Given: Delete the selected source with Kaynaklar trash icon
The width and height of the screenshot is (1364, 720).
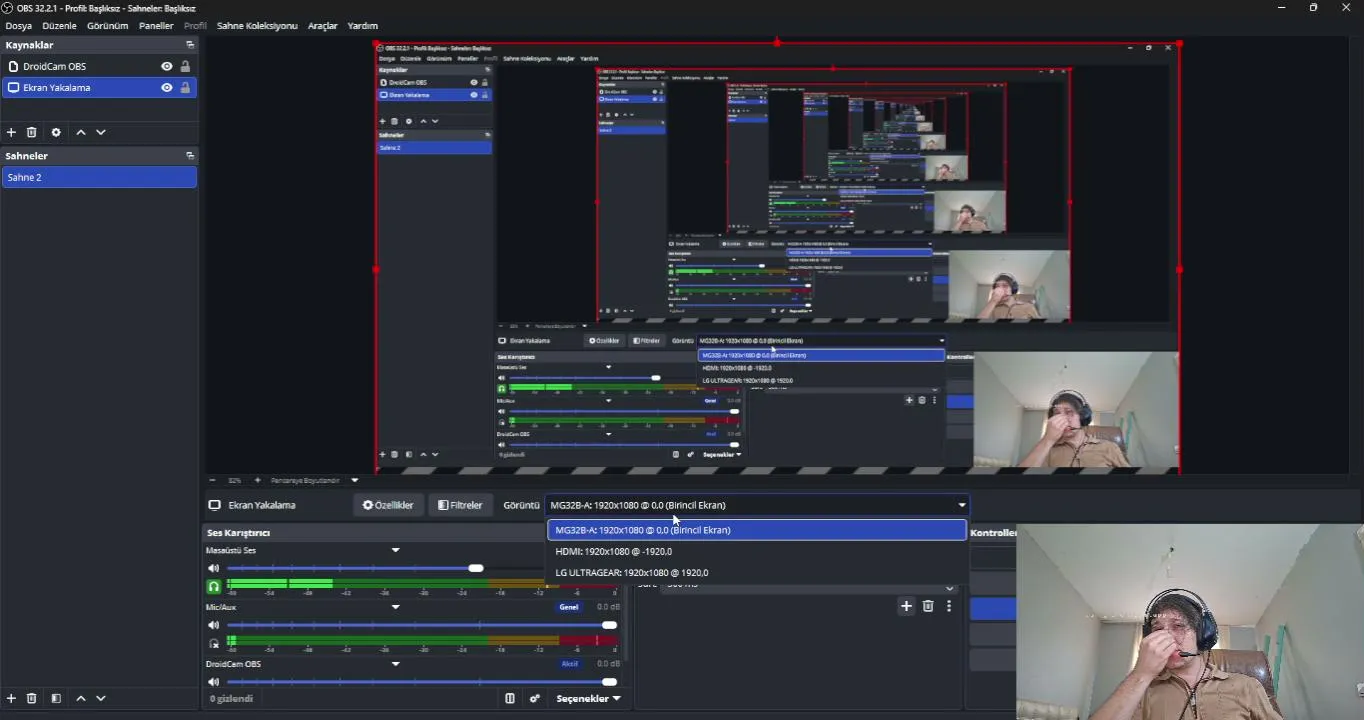Looking at the screenshot, I should (x=31, y=132).
